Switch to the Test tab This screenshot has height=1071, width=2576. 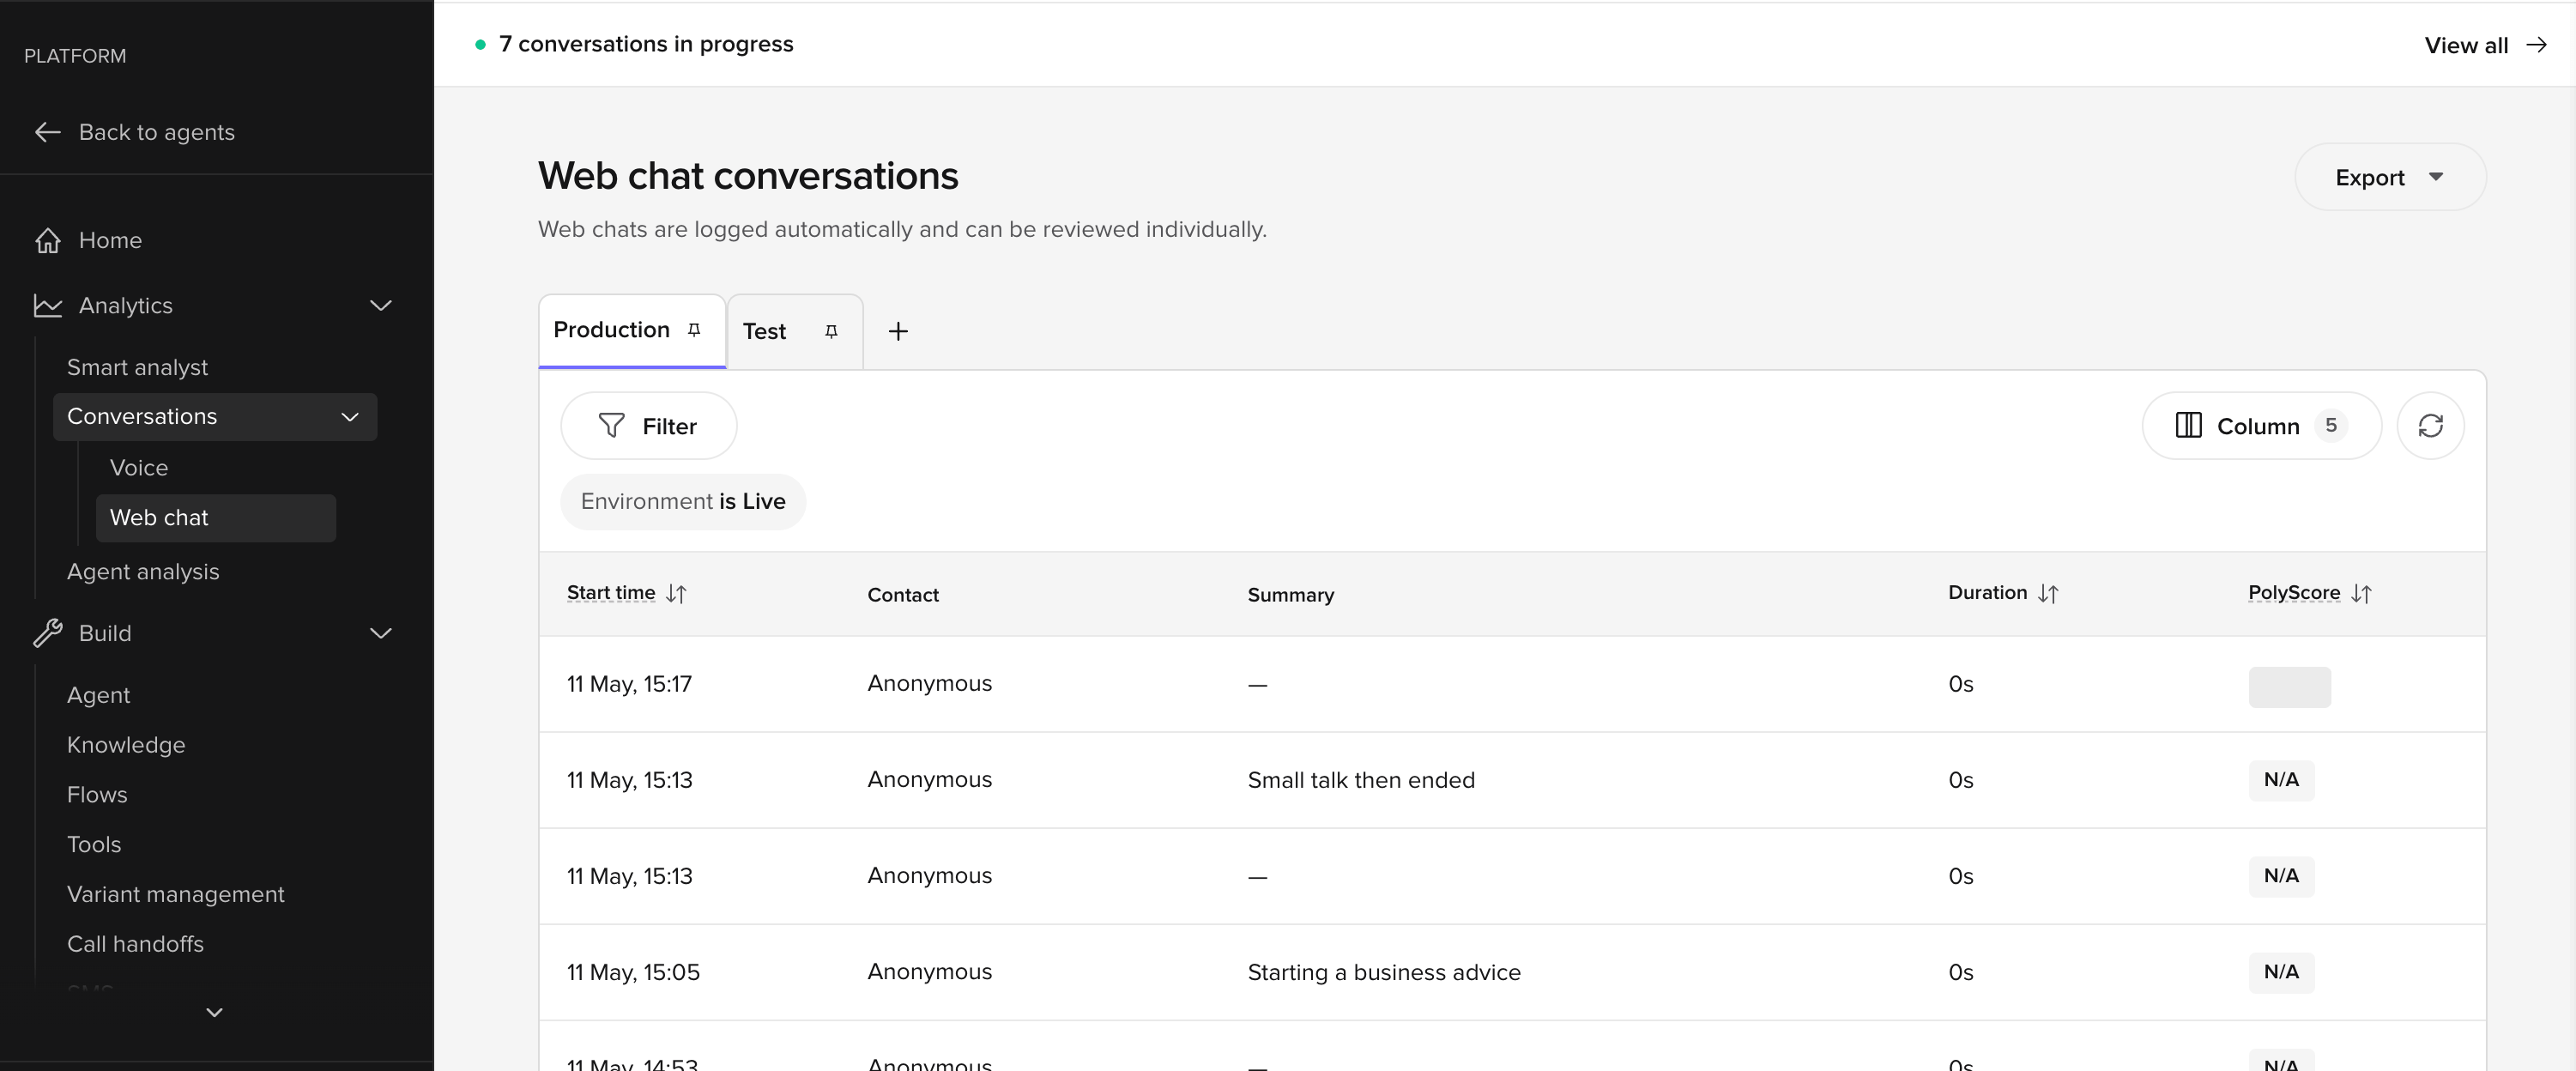click(x=794, y=331)
